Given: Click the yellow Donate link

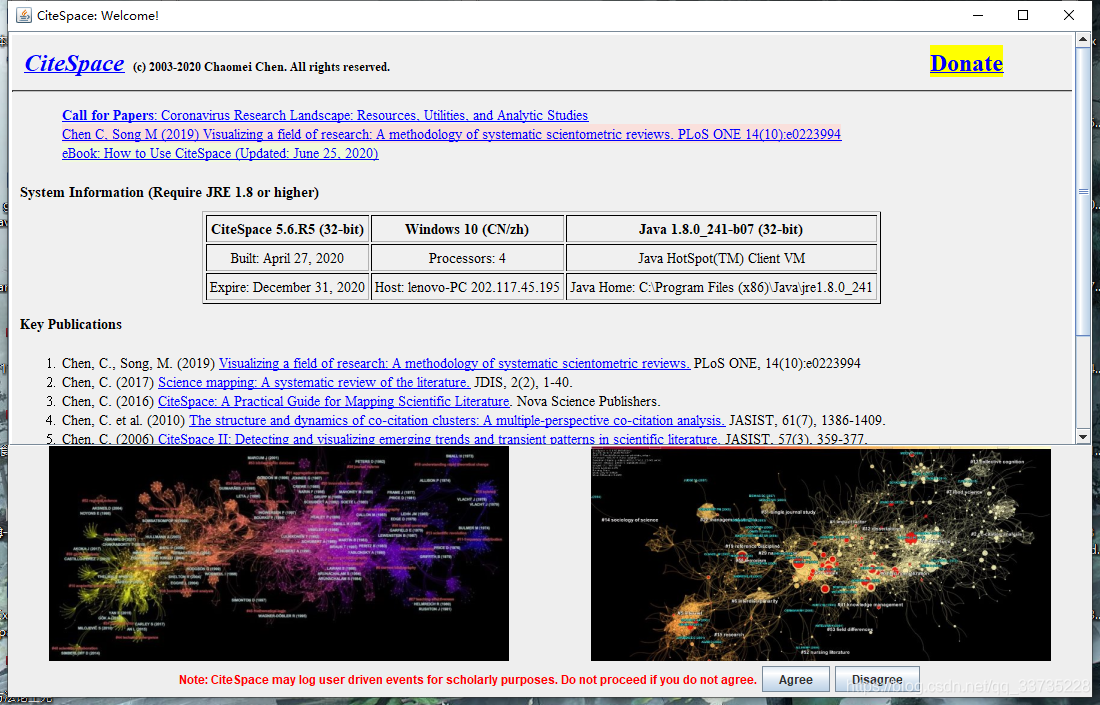Looking at the screenshot, I should tap(966, 63).
